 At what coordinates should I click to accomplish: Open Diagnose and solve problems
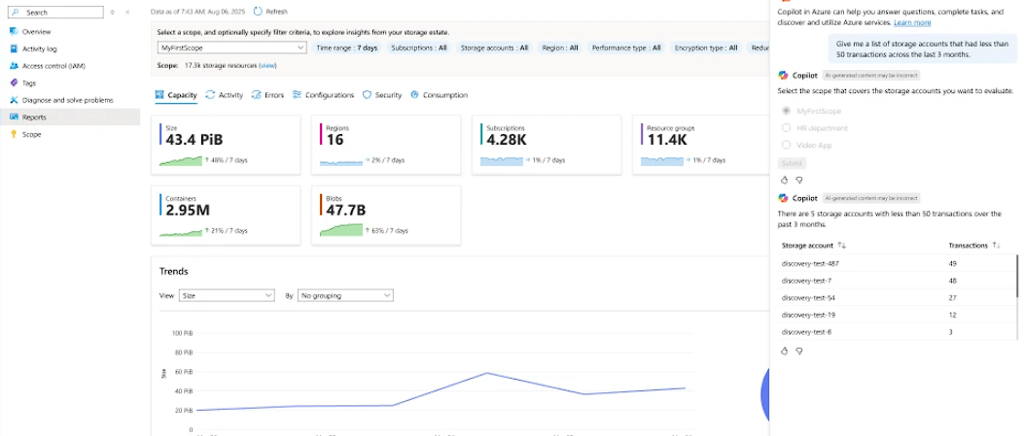pos(70,100)
